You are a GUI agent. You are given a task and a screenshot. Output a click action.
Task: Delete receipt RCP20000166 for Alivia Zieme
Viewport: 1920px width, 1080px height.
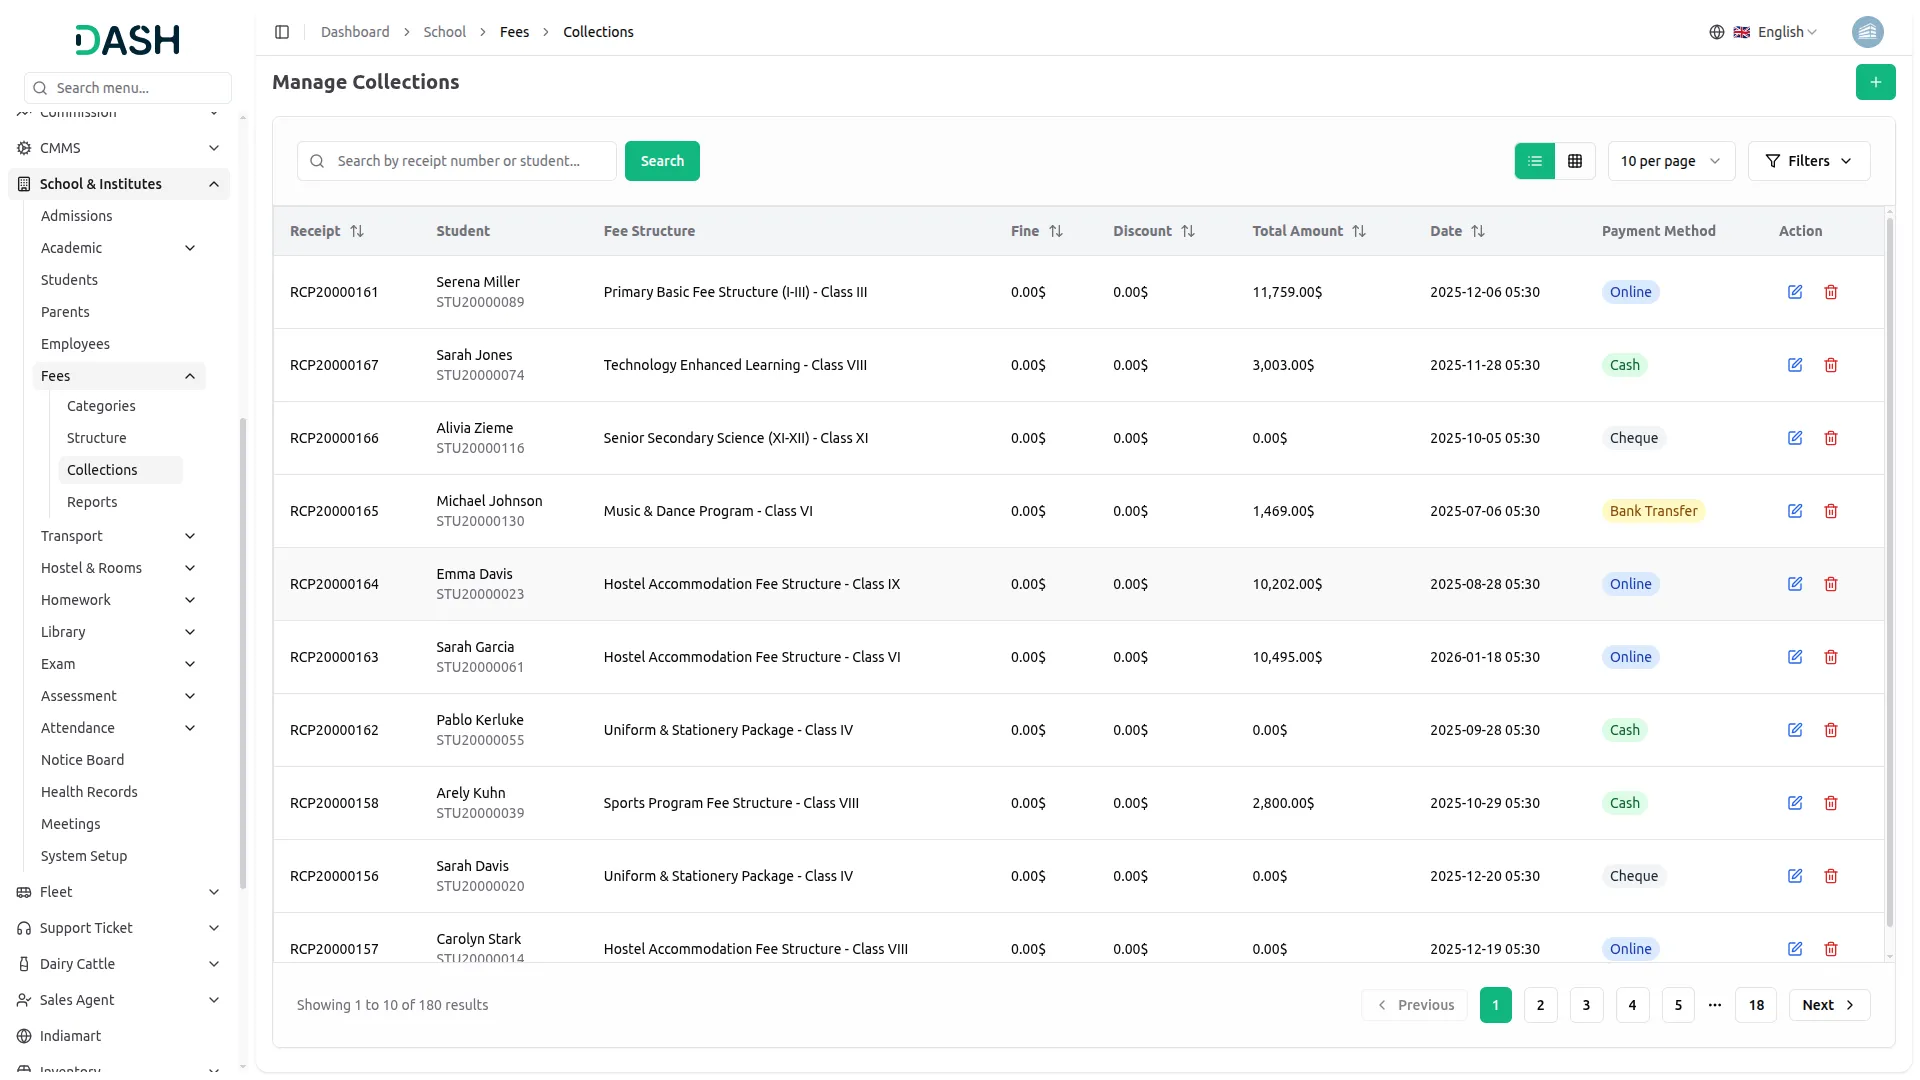1830,438
